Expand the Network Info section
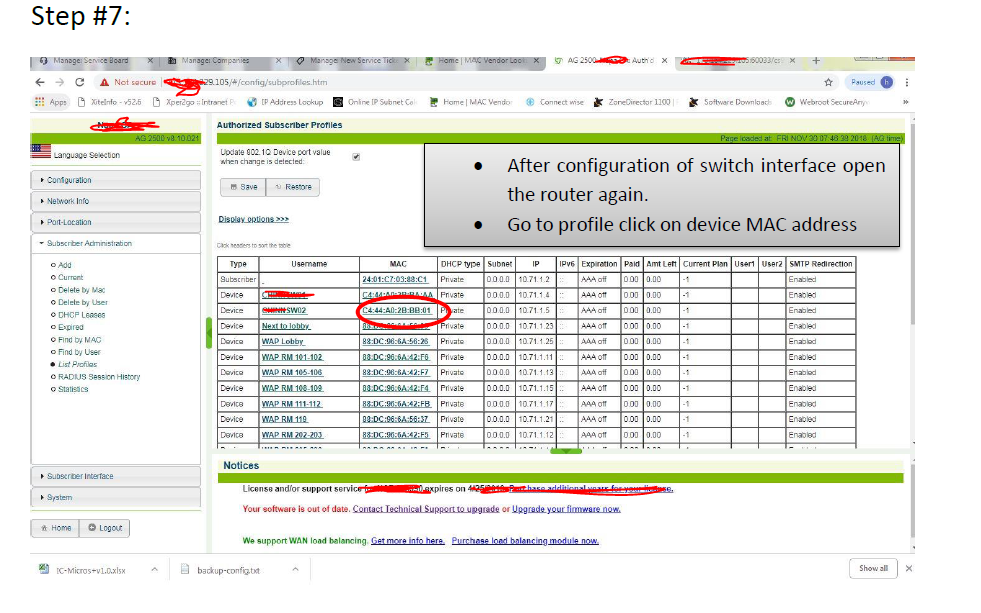 pyautogui.click(x=67, y=201)
